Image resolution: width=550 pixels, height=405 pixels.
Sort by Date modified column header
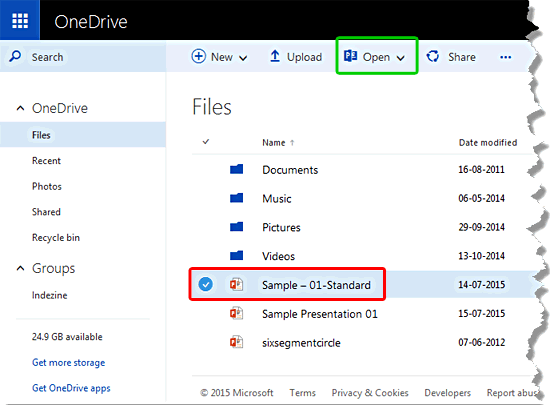pos(488,143)
